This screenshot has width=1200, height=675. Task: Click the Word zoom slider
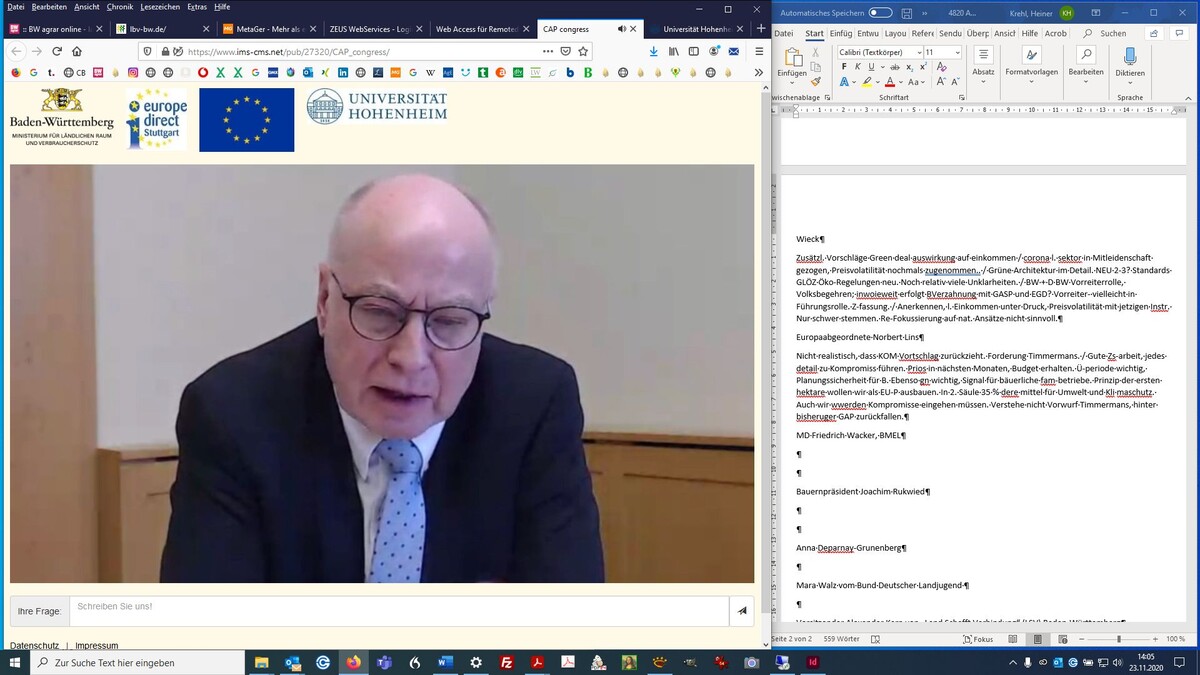[1118, 639]
